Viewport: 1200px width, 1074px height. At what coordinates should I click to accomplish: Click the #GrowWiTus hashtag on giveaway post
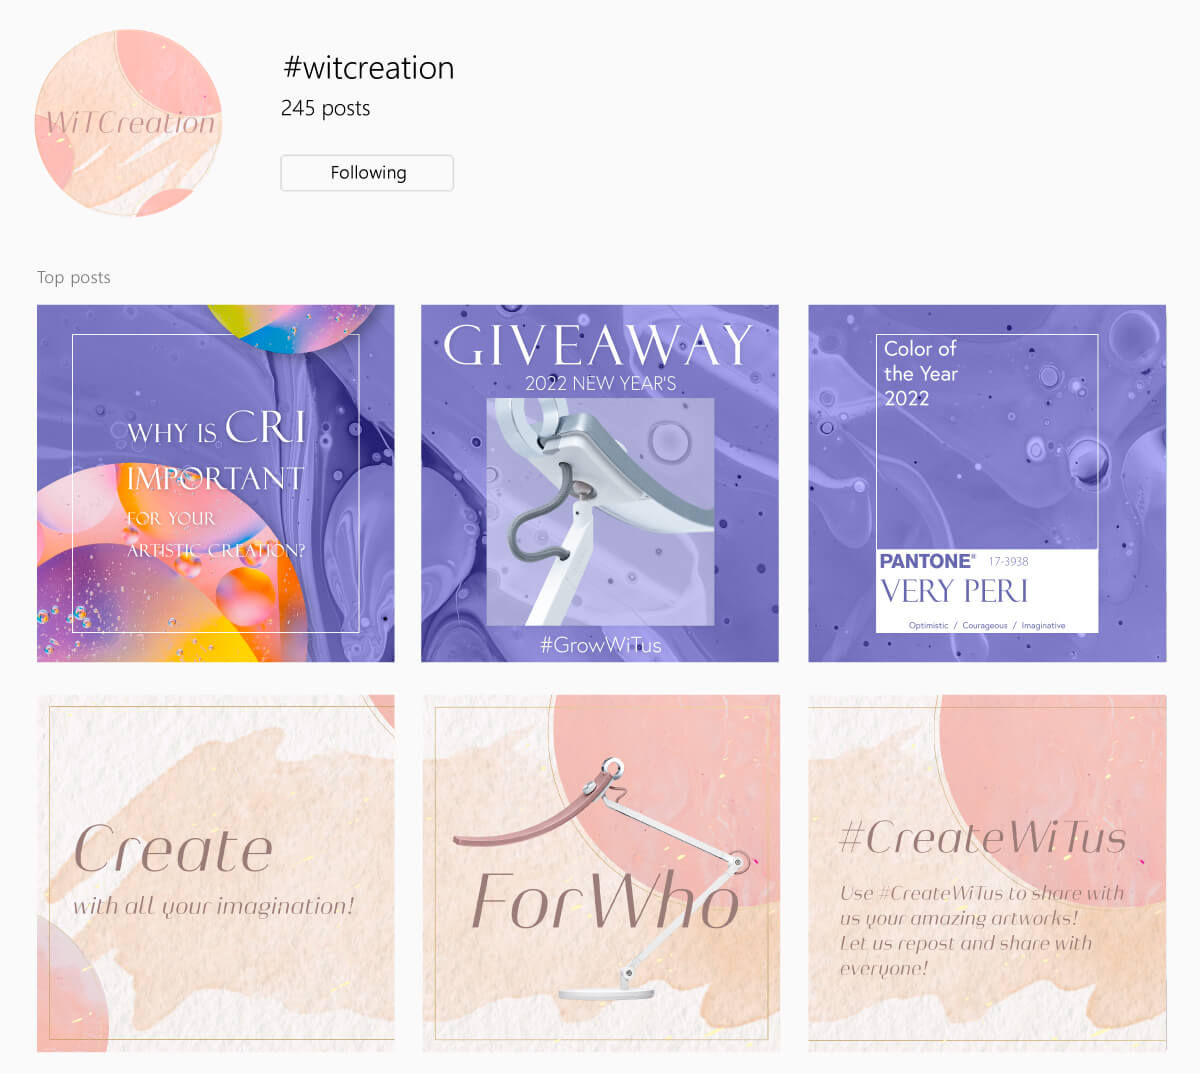tap(600, 645)
